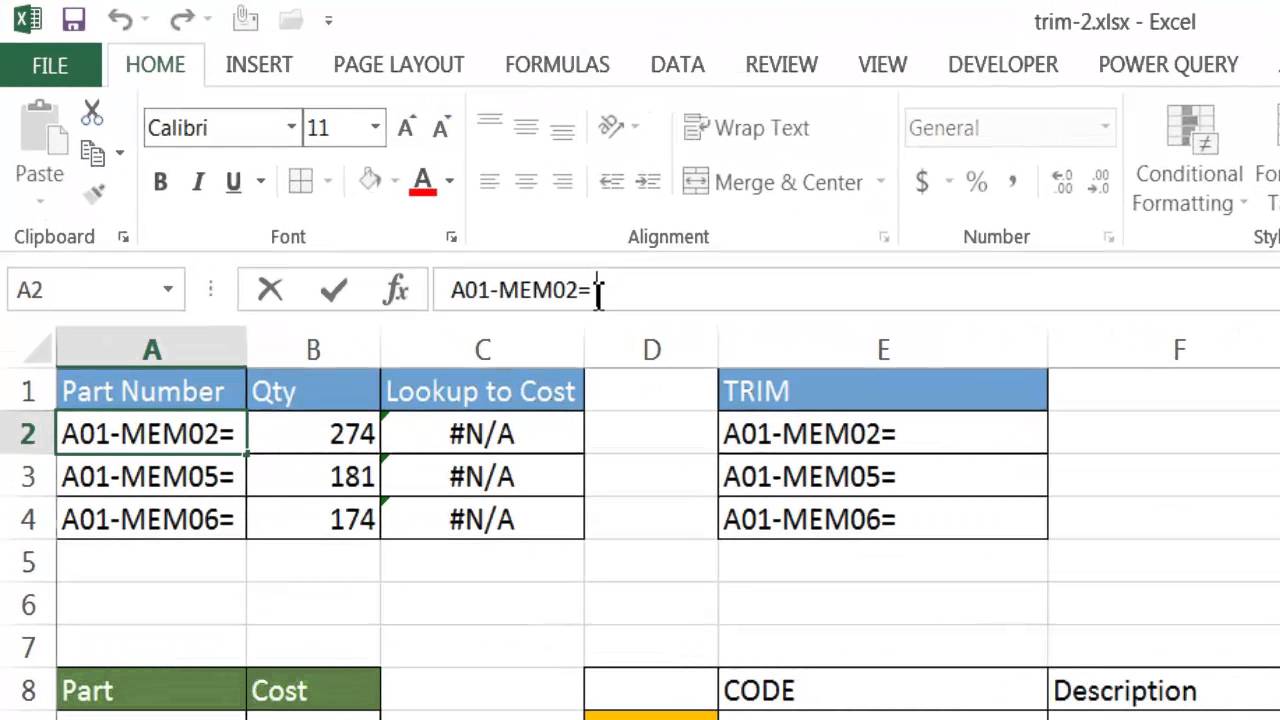1280x720 pixels.
Task: Switch to the REVIEW tab
Action: tap(781, 65)
